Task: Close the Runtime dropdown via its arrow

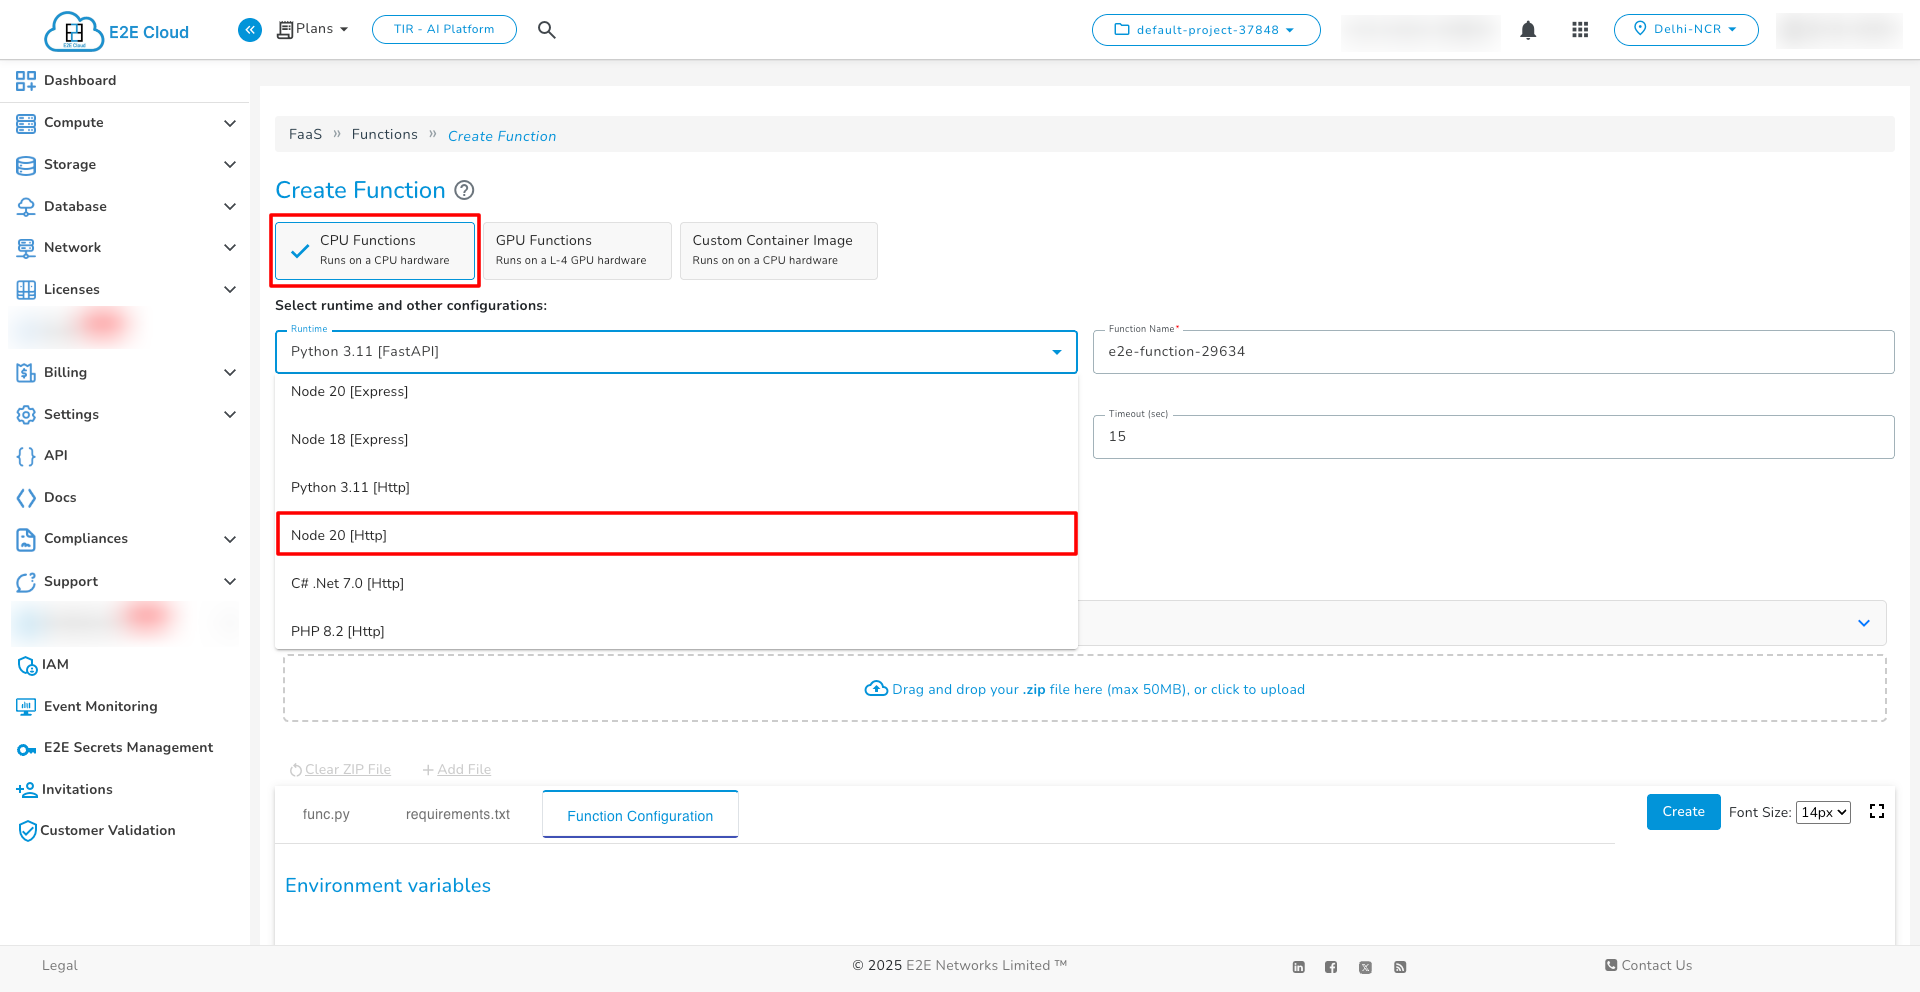Action: tap(1057, 352)
